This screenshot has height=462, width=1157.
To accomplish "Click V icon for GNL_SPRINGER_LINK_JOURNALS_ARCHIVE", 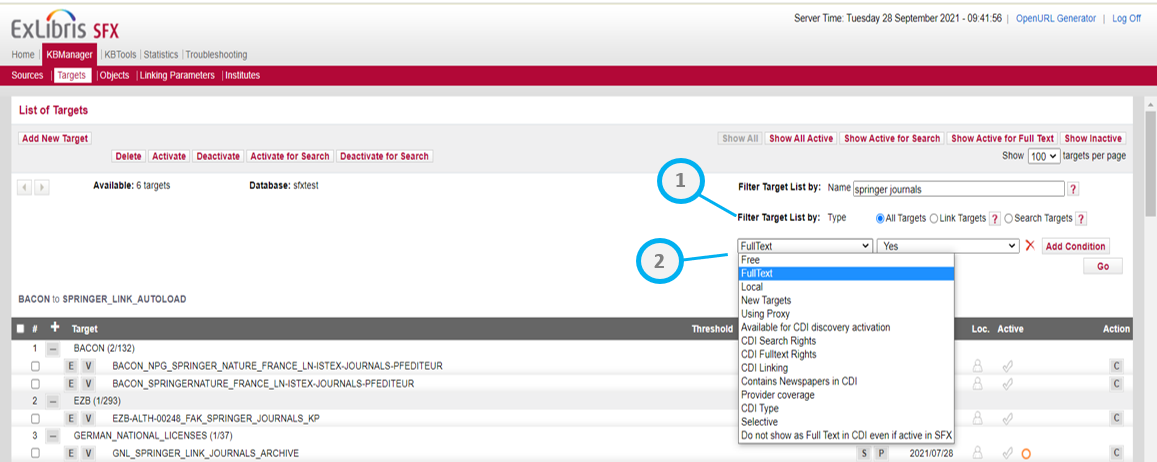I will [x=88, y=453].
